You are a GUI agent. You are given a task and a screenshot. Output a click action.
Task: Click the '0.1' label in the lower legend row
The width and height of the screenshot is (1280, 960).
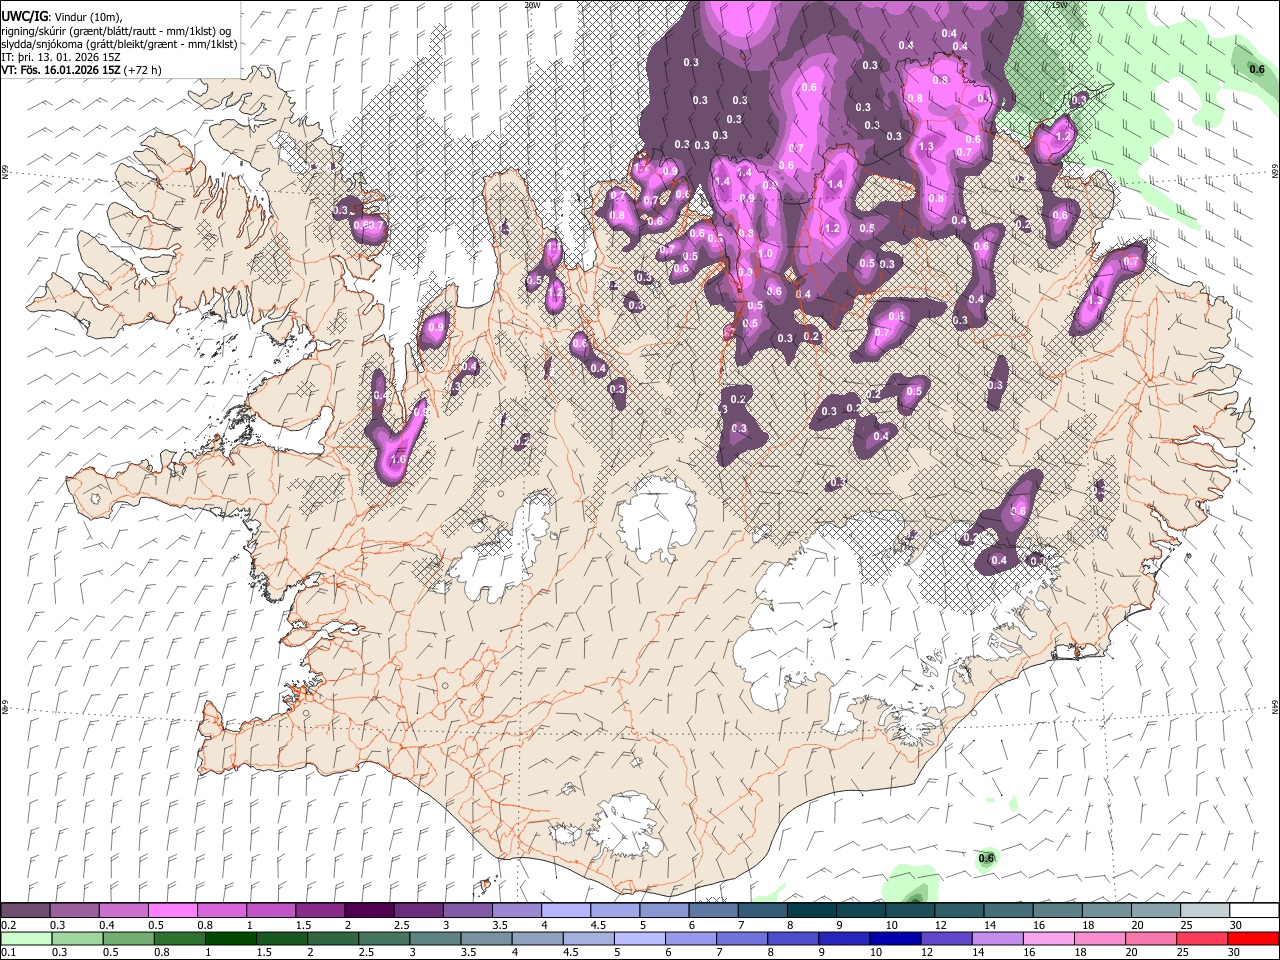coord(8,952)
